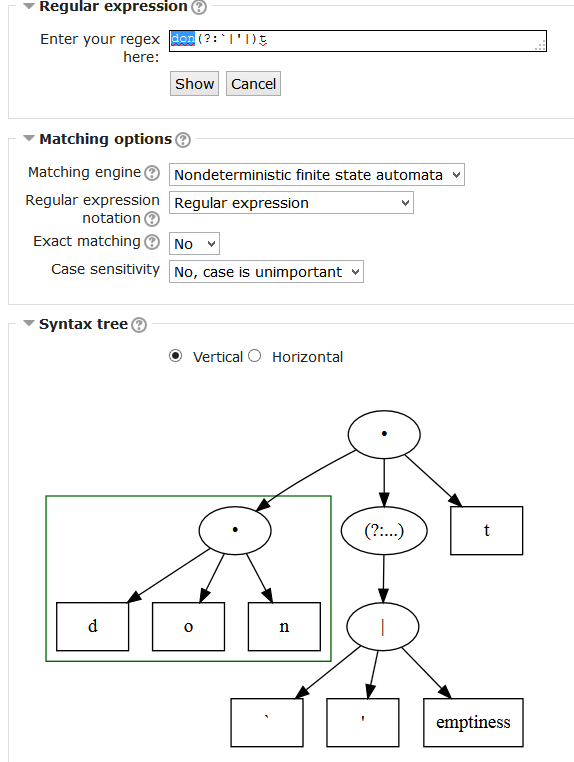Click the Cancel button
This screenshot has width=574, height=762.
pyautogui.click(x=253, y=84)
